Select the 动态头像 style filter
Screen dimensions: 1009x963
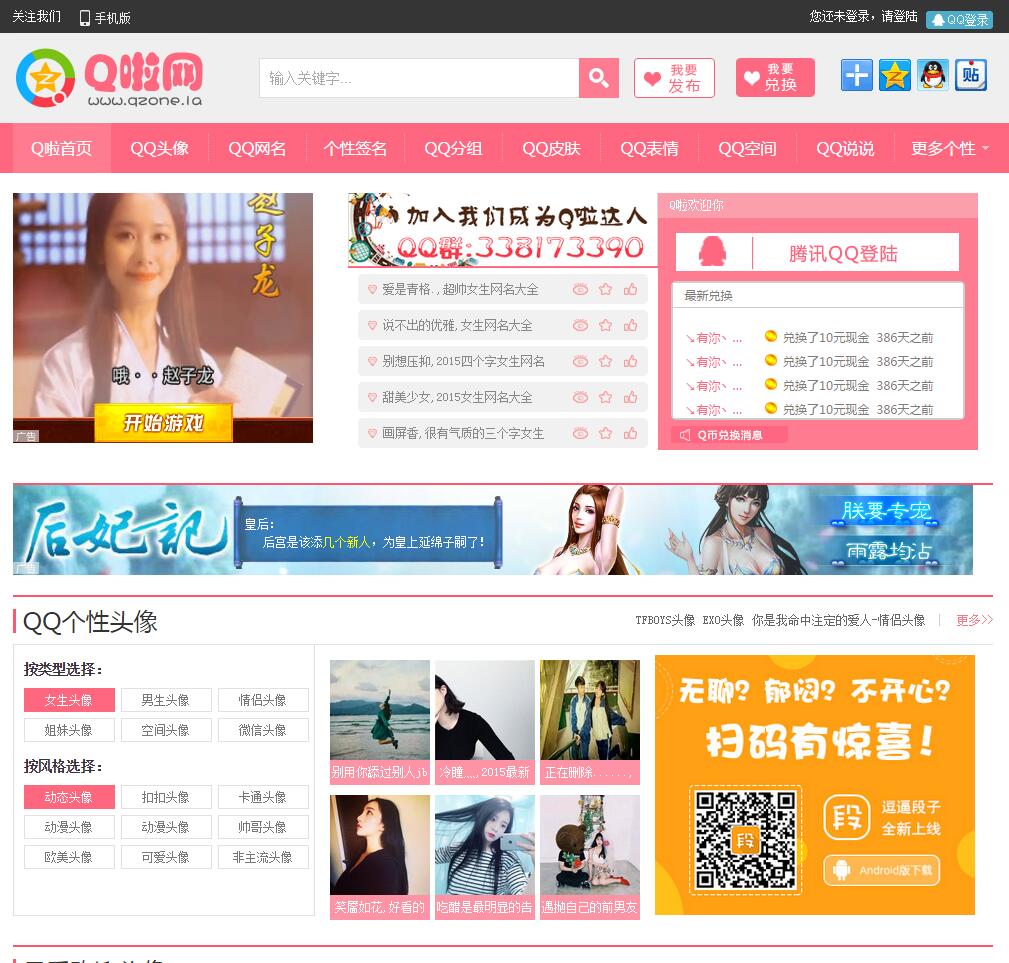coord(69,797)
